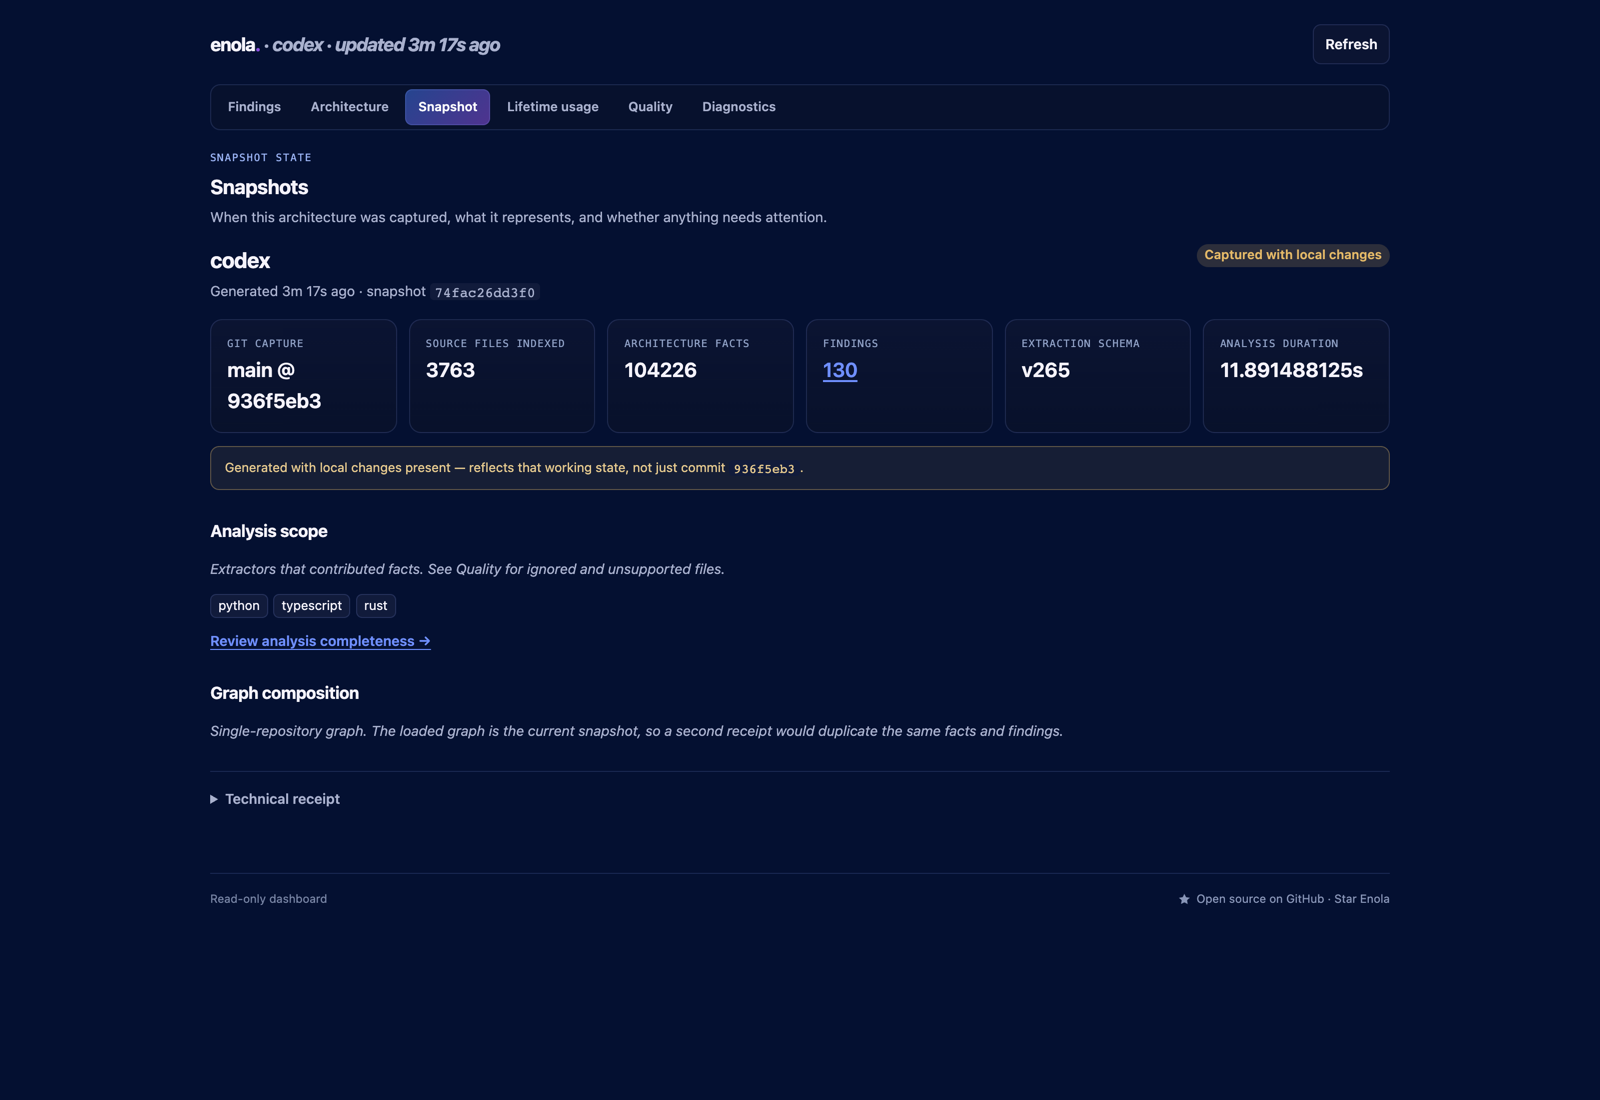Click the Technical receipt disclosure triangle
The width and height of the screenshot is (1600, 1100).
click(x=214, y=799)
